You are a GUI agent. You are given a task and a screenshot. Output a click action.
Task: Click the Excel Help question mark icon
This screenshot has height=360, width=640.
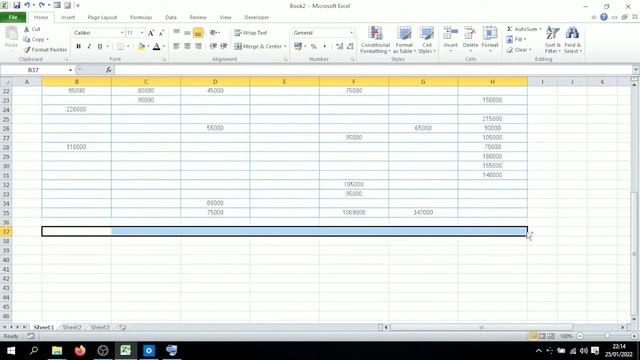[x=604, y=17]
